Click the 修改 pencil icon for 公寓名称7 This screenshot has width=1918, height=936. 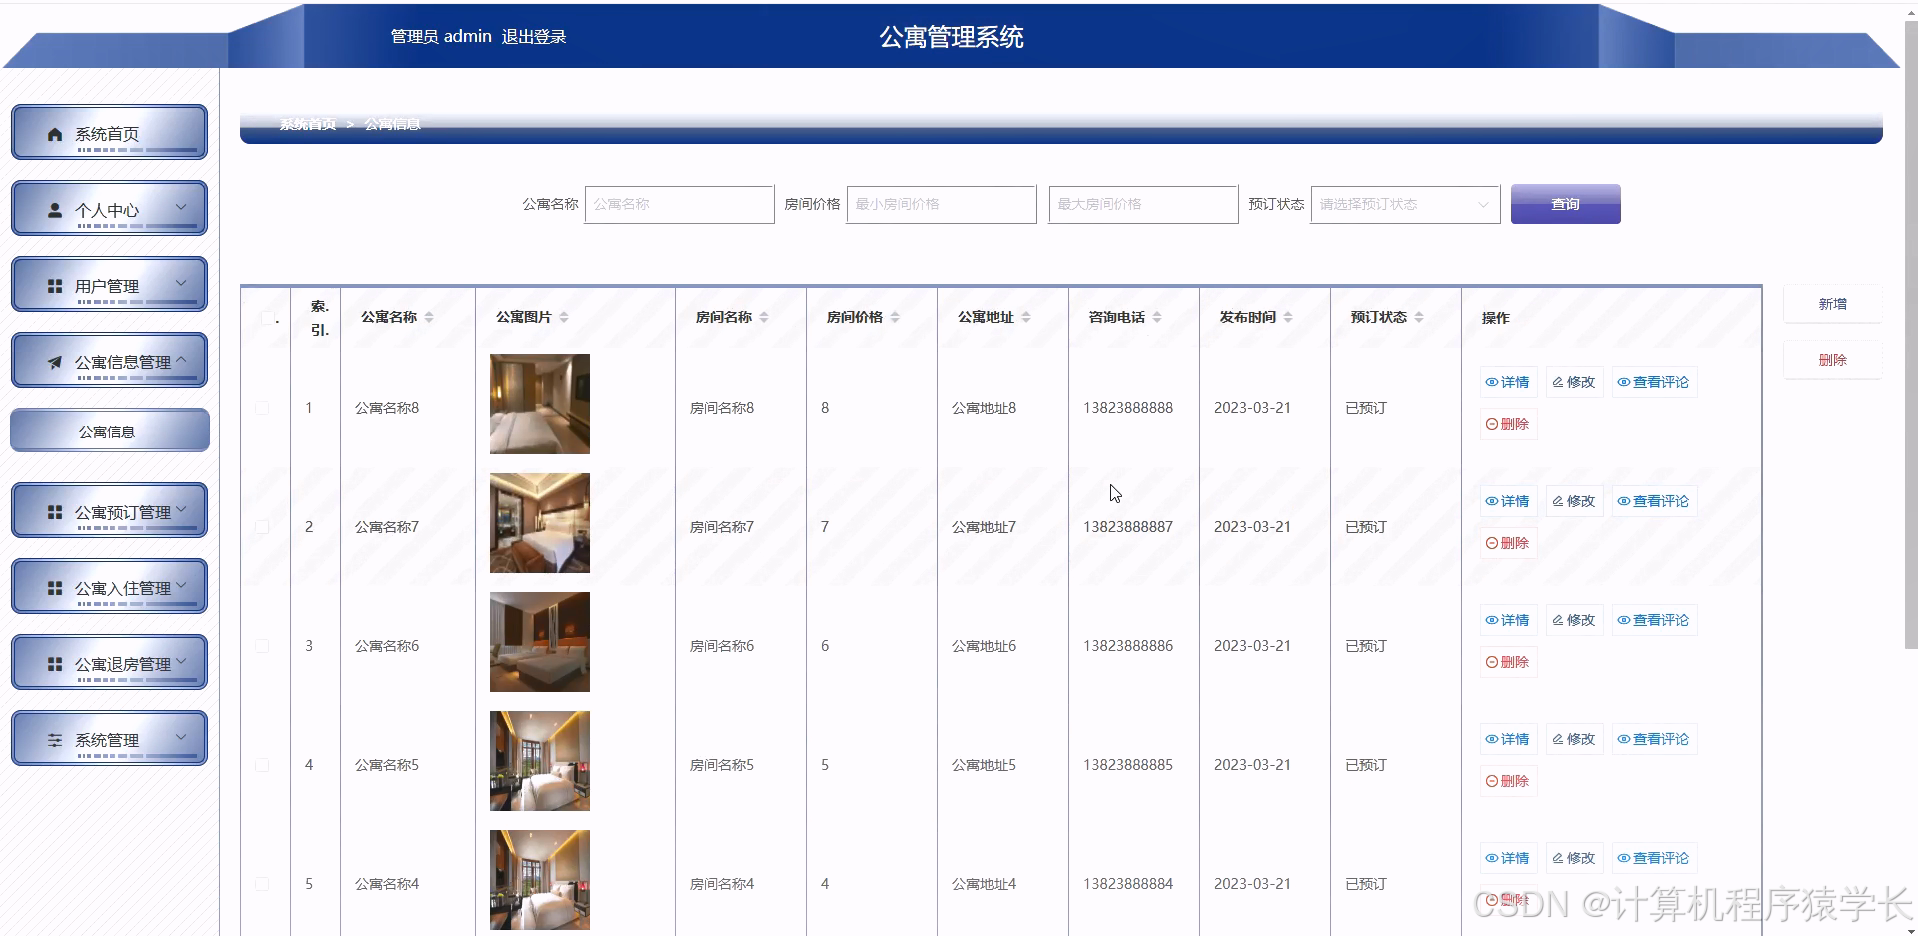(x=1558, y=501)
